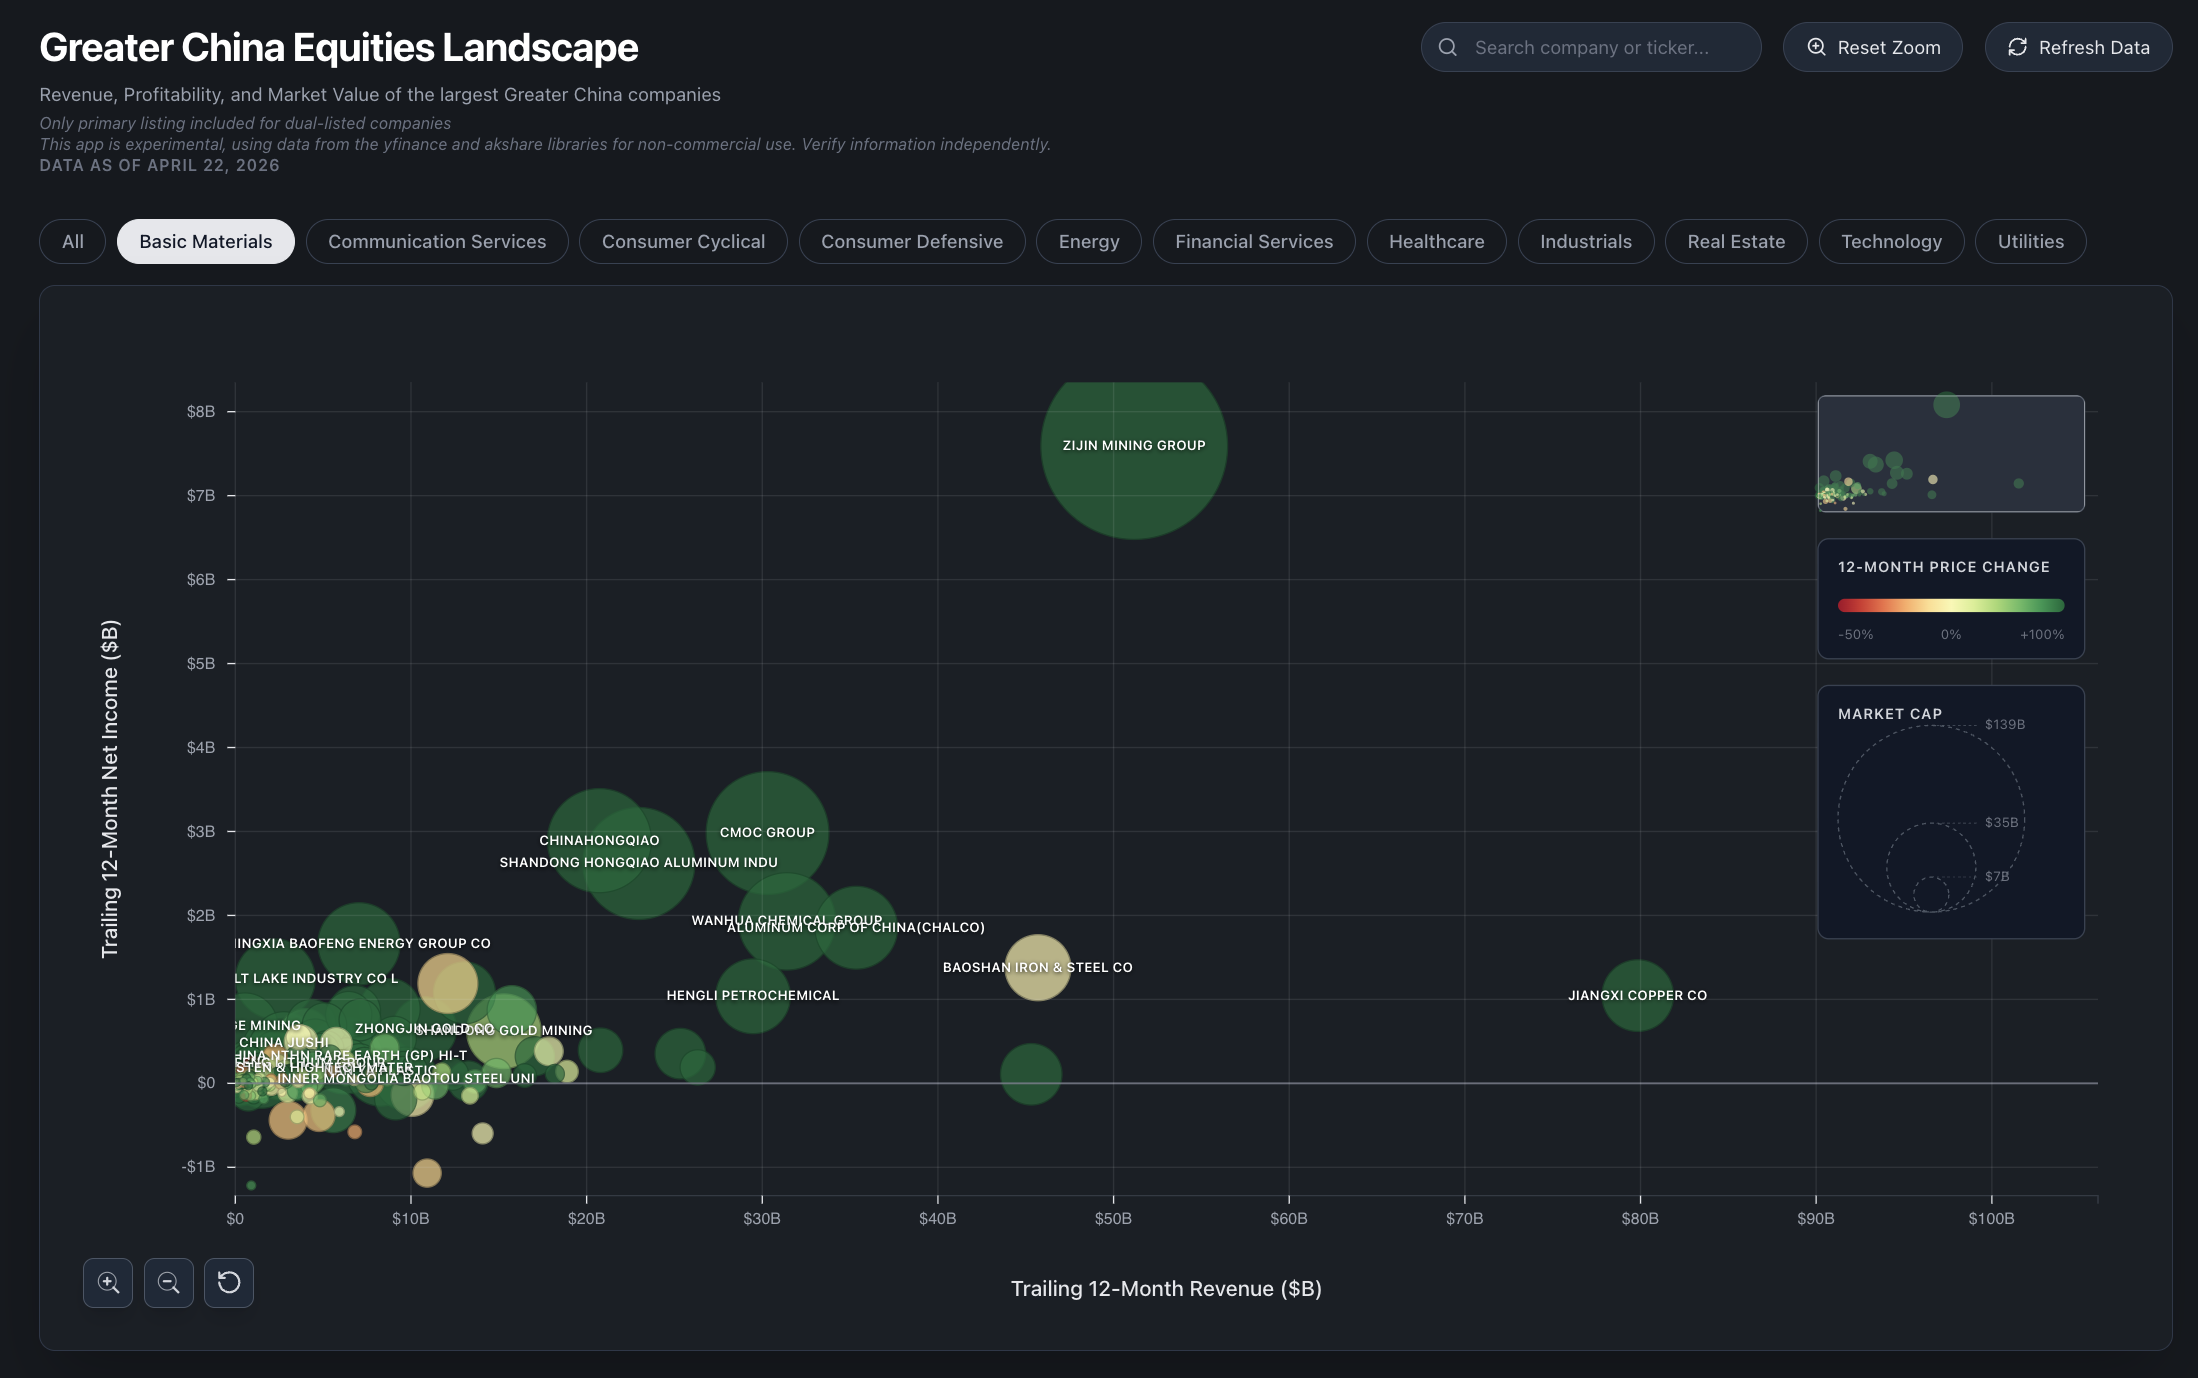This screenshot has width=2198, height=1378.
Task: Click the Reset Zoom button
Action: click(1872, 47)
